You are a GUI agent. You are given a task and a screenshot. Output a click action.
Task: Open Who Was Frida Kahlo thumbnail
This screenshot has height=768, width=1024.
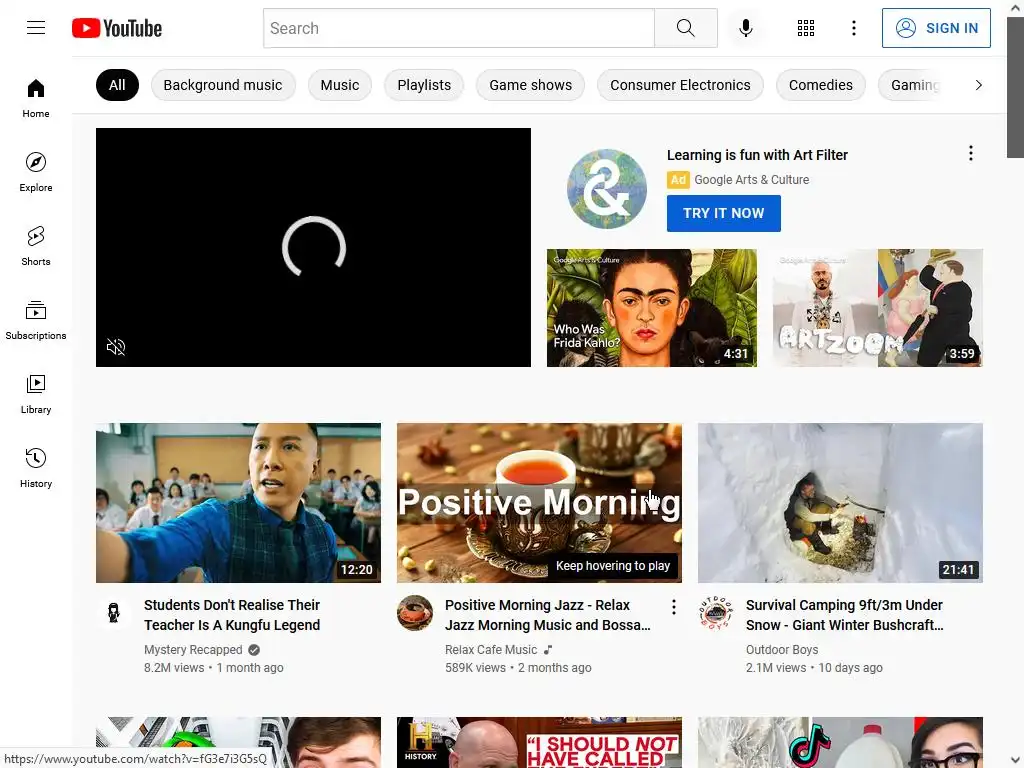click(652, 308)
